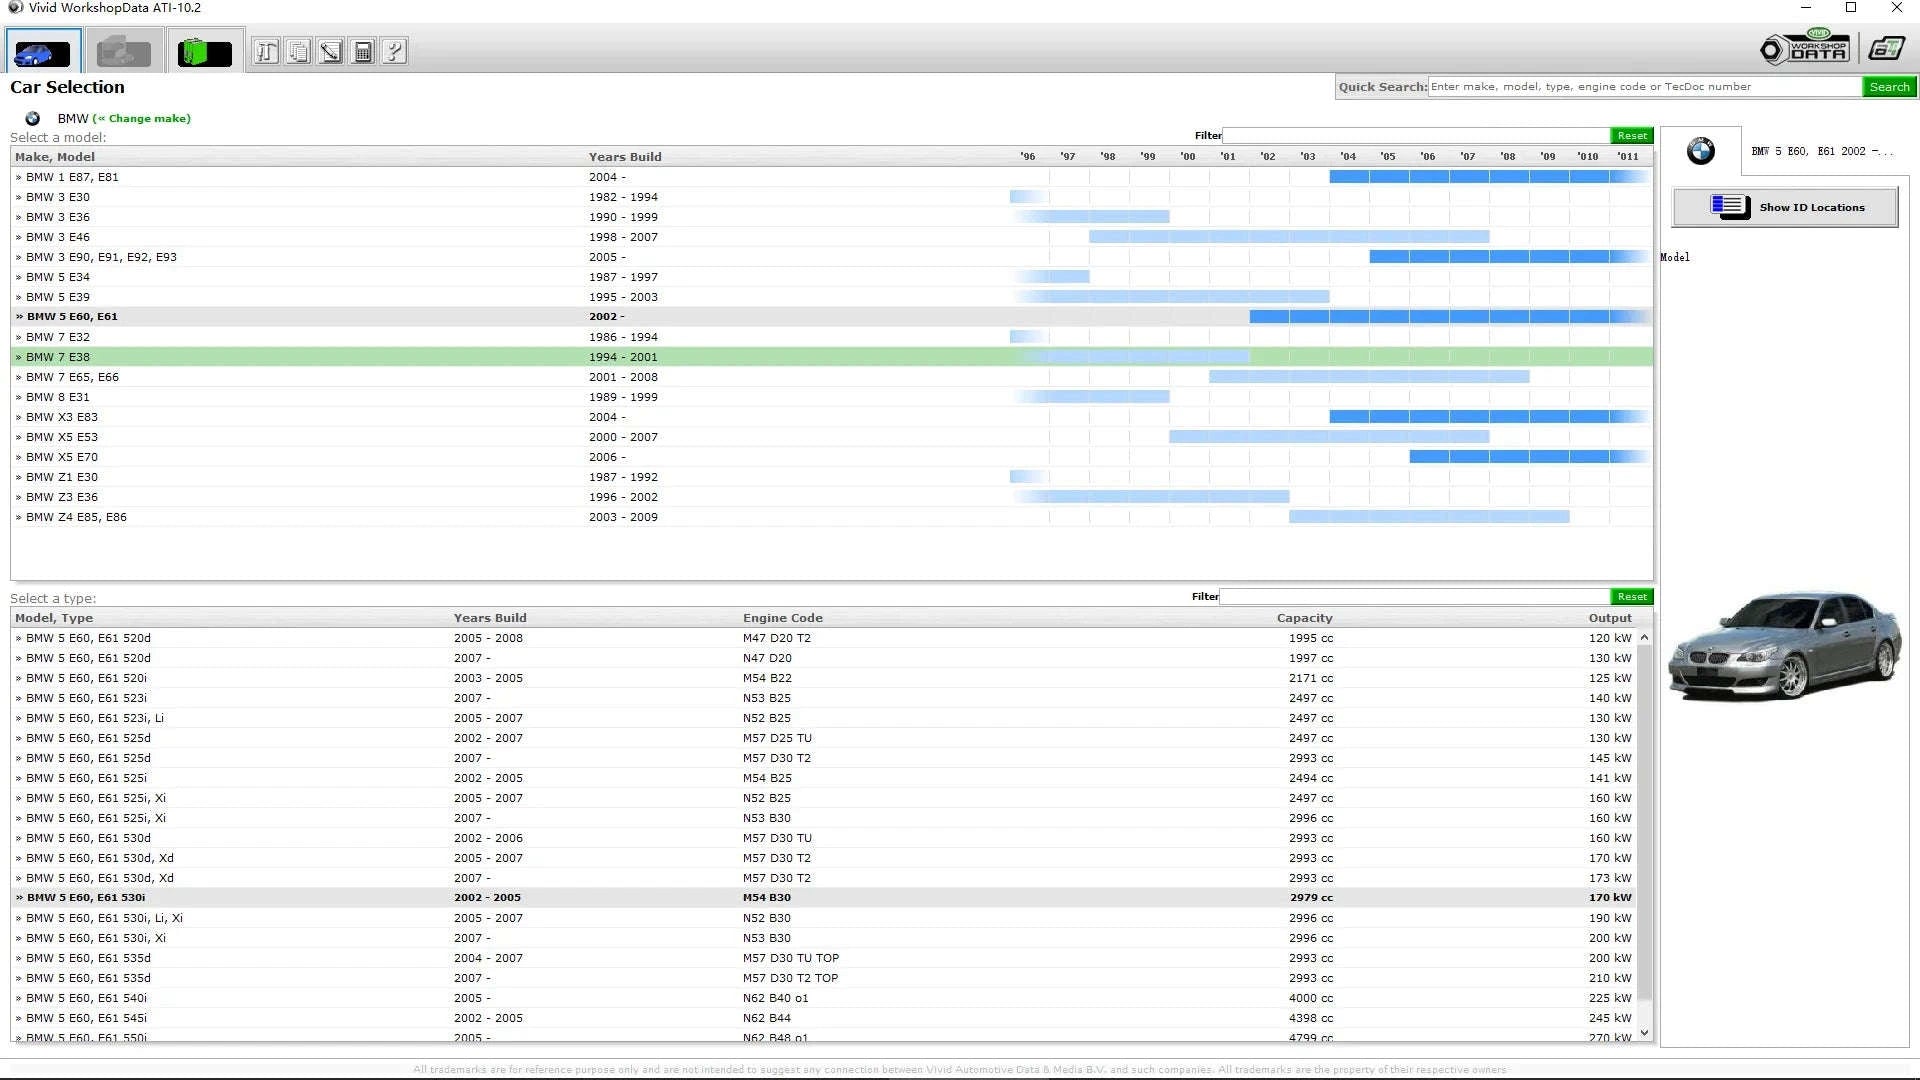Viewport: 1920px width, 1080px height.
Task: Click the Search button beside Quick Search
Action: click(x=1888, y=87)
